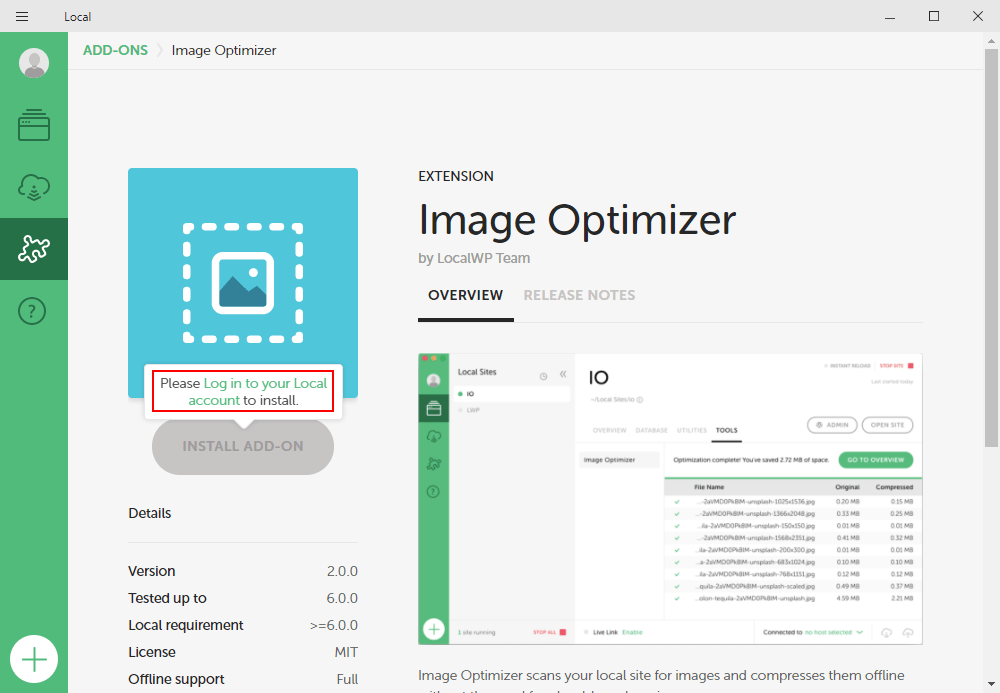The image size is (1000, 693).
Task: Select the Tested up to value 6.0.0
Action: tap(342, 598)
